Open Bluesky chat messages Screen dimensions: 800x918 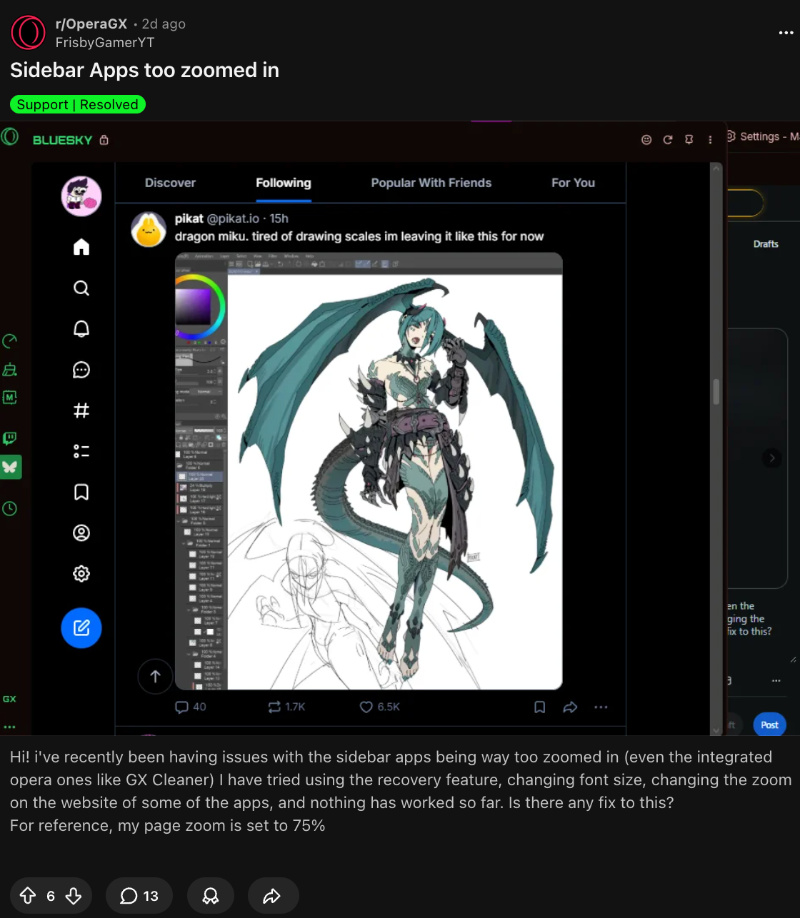coord(81,370)
